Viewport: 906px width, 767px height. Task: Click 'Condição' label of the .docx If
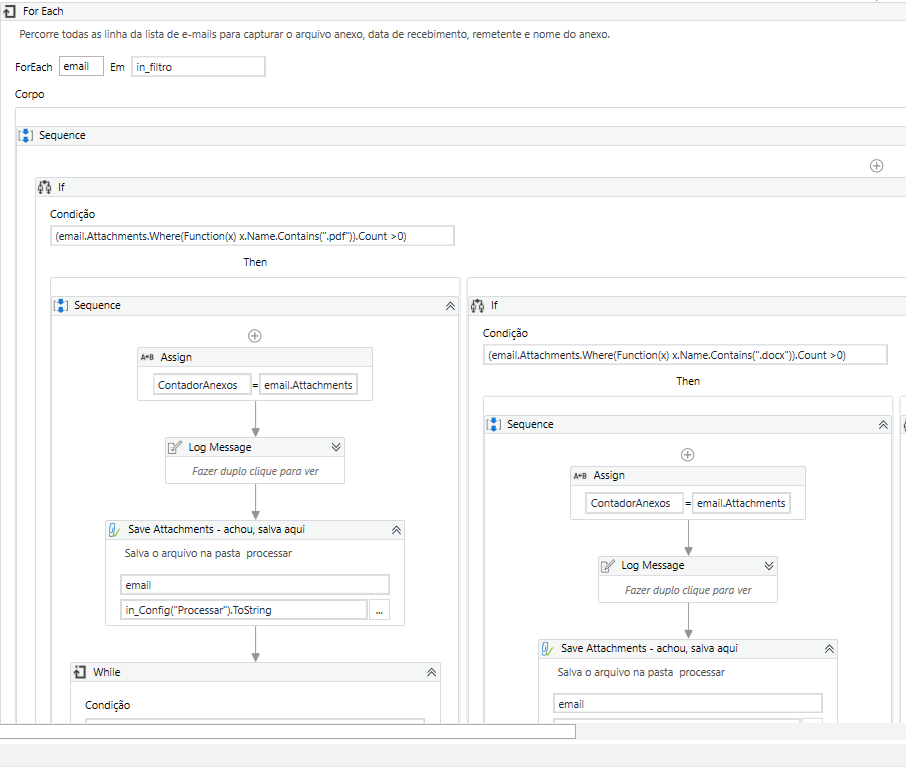[505, 334]
